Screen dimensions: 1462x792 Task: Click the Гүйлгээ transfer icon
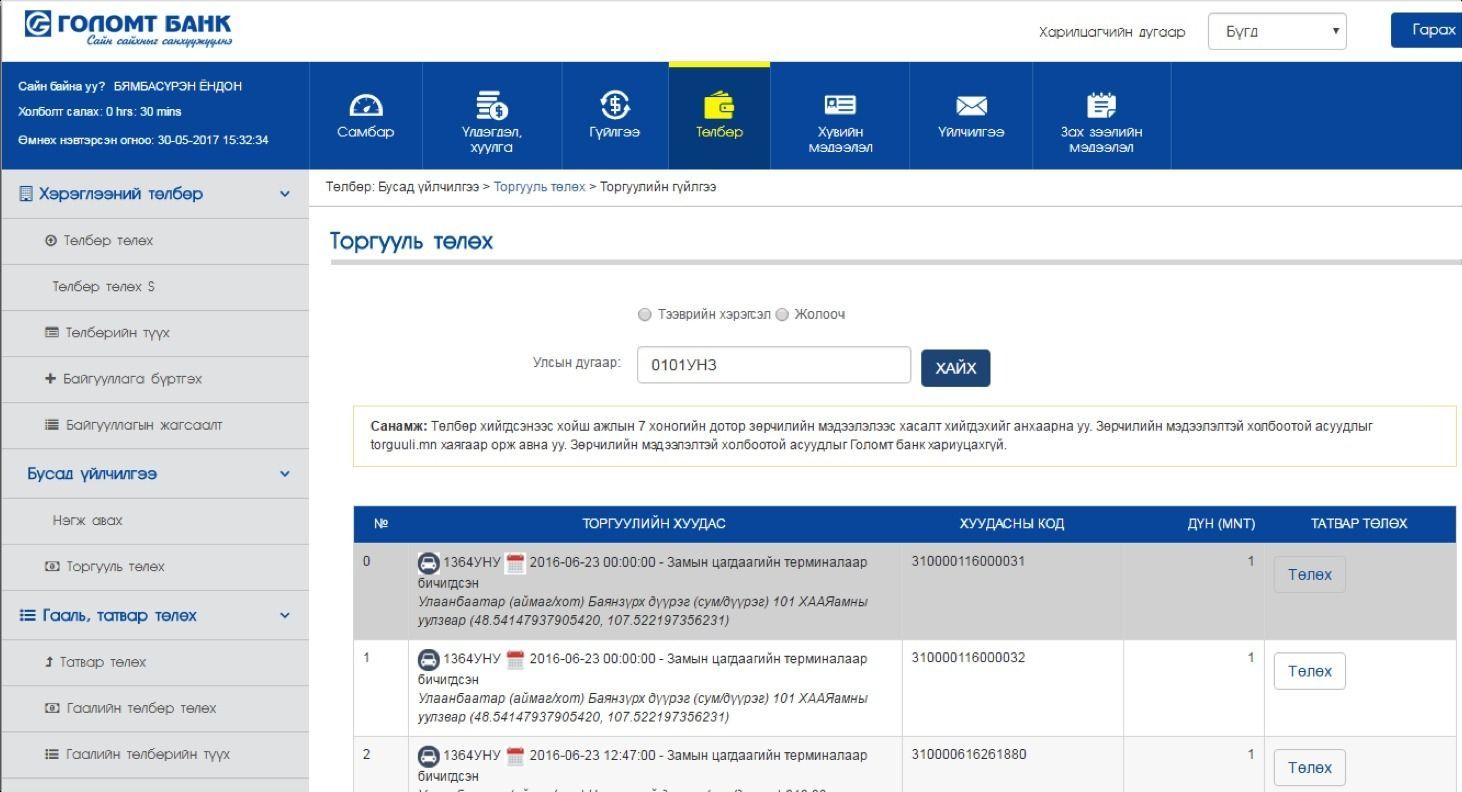(x=614, y=105)
